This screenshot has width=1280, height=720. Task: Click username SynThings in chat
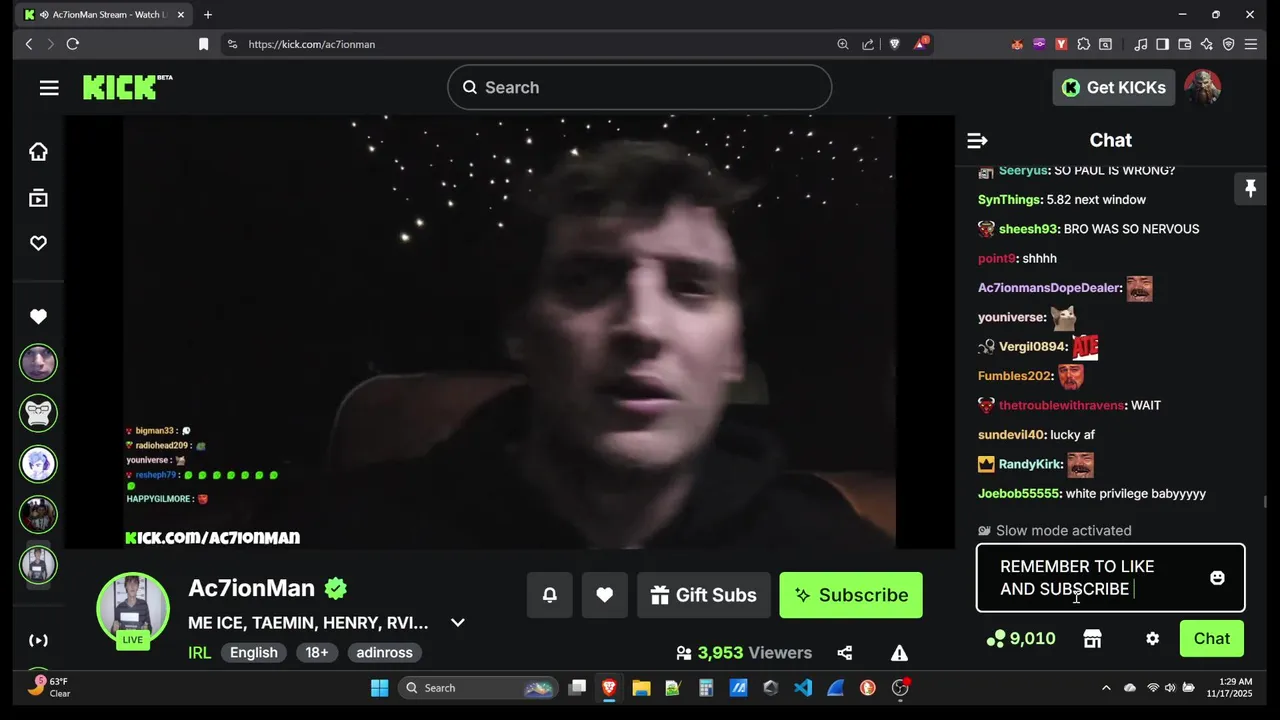tap(1010, 200)
